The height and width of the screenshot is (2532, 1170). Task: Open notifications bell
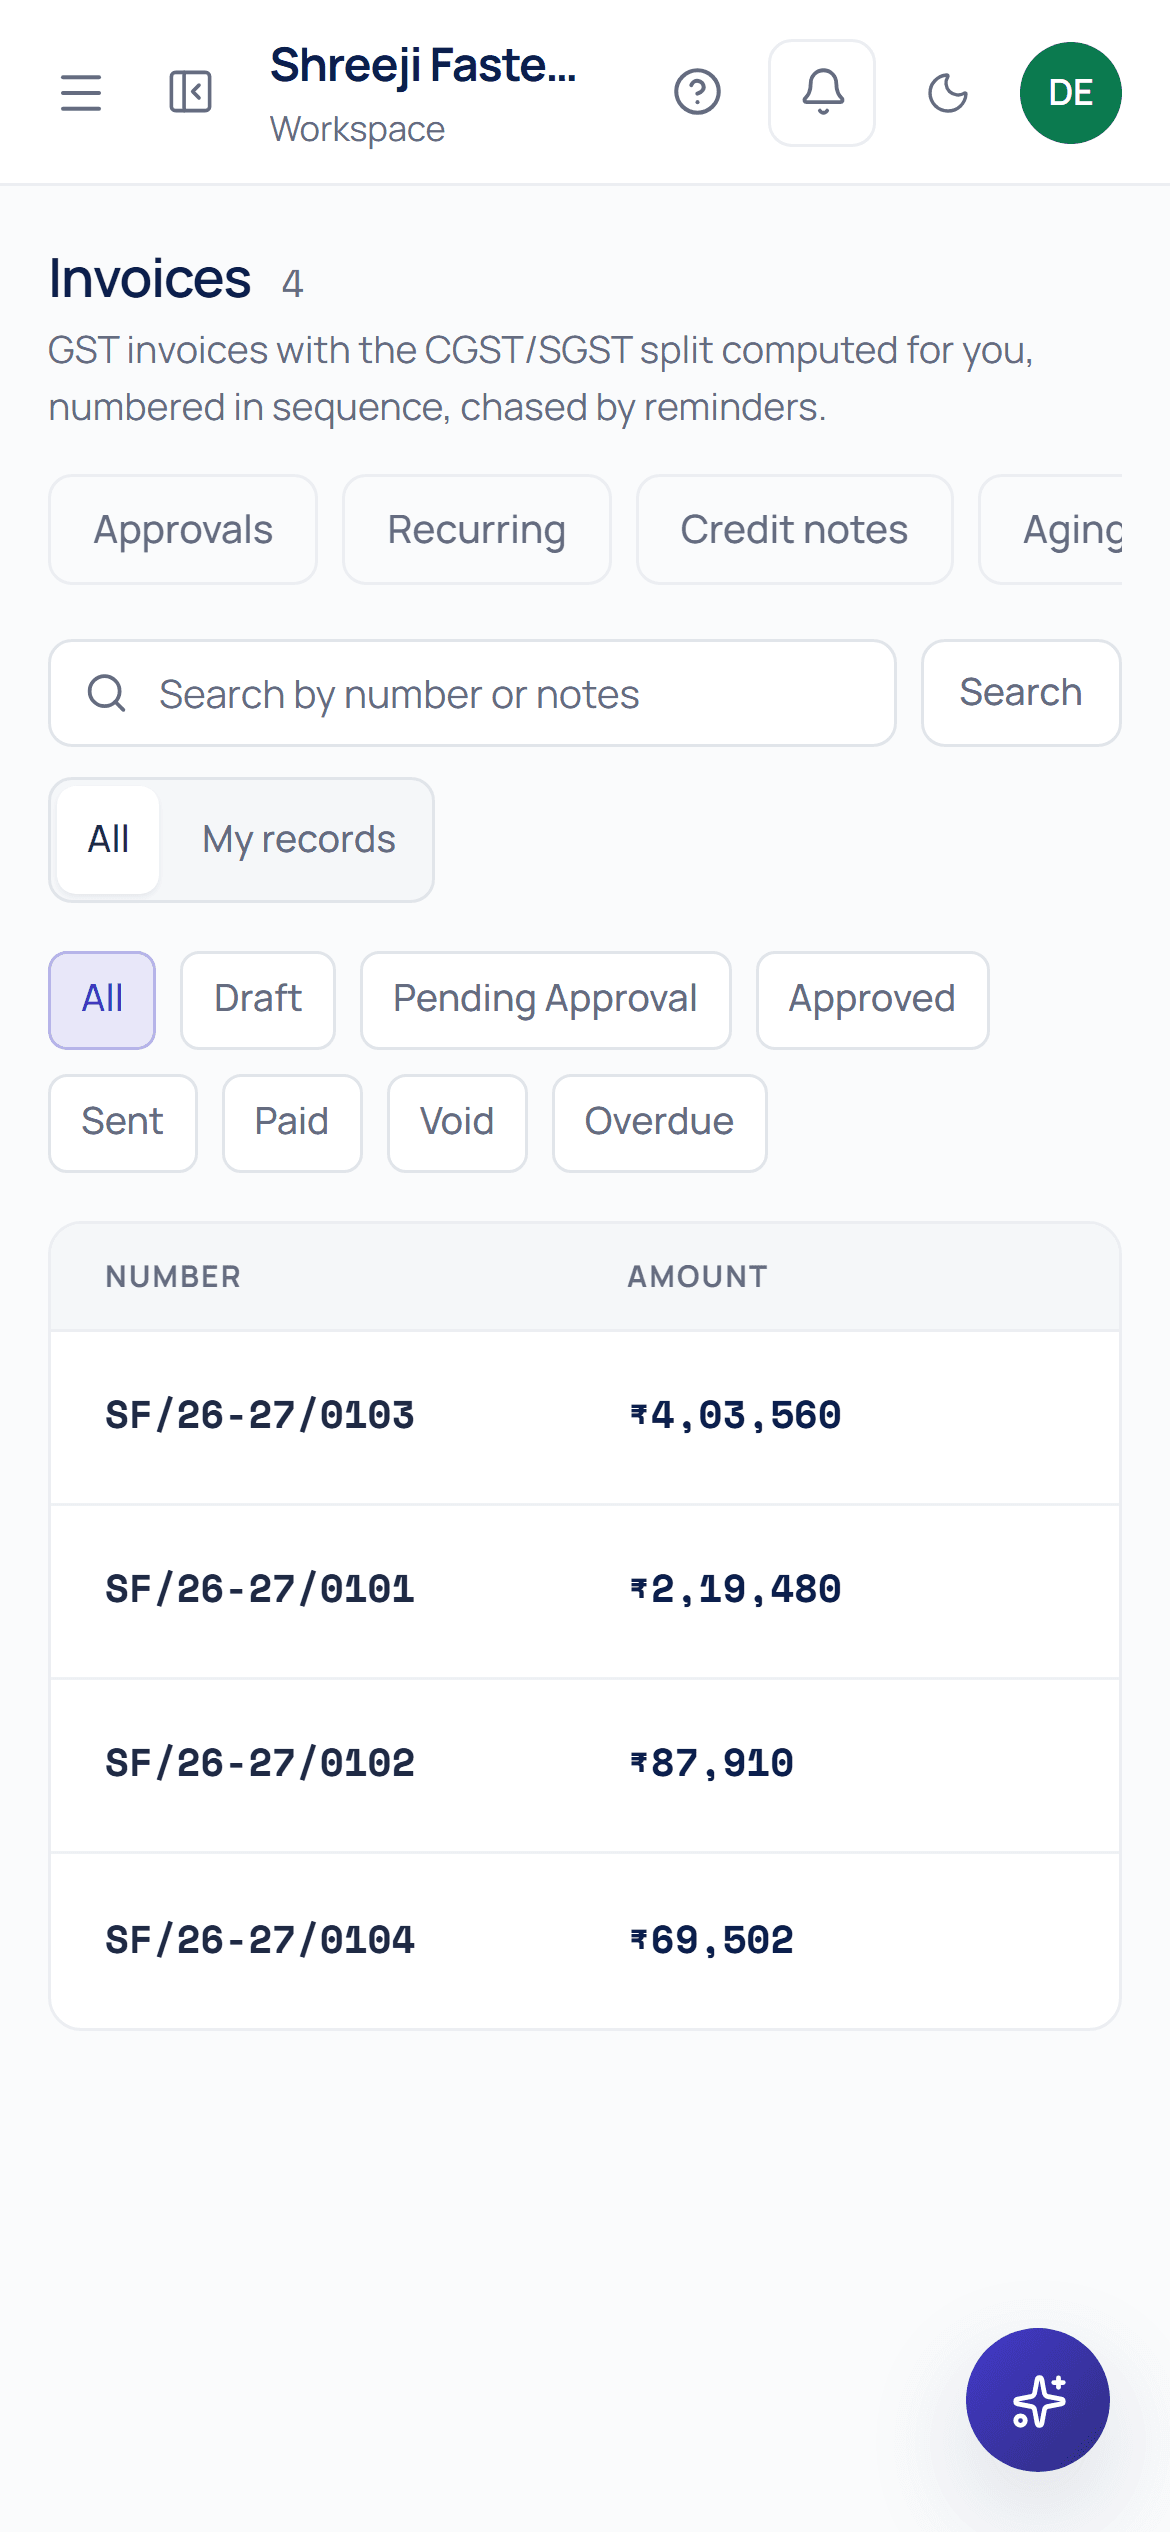pyautogui.click(x=822, y=93)
